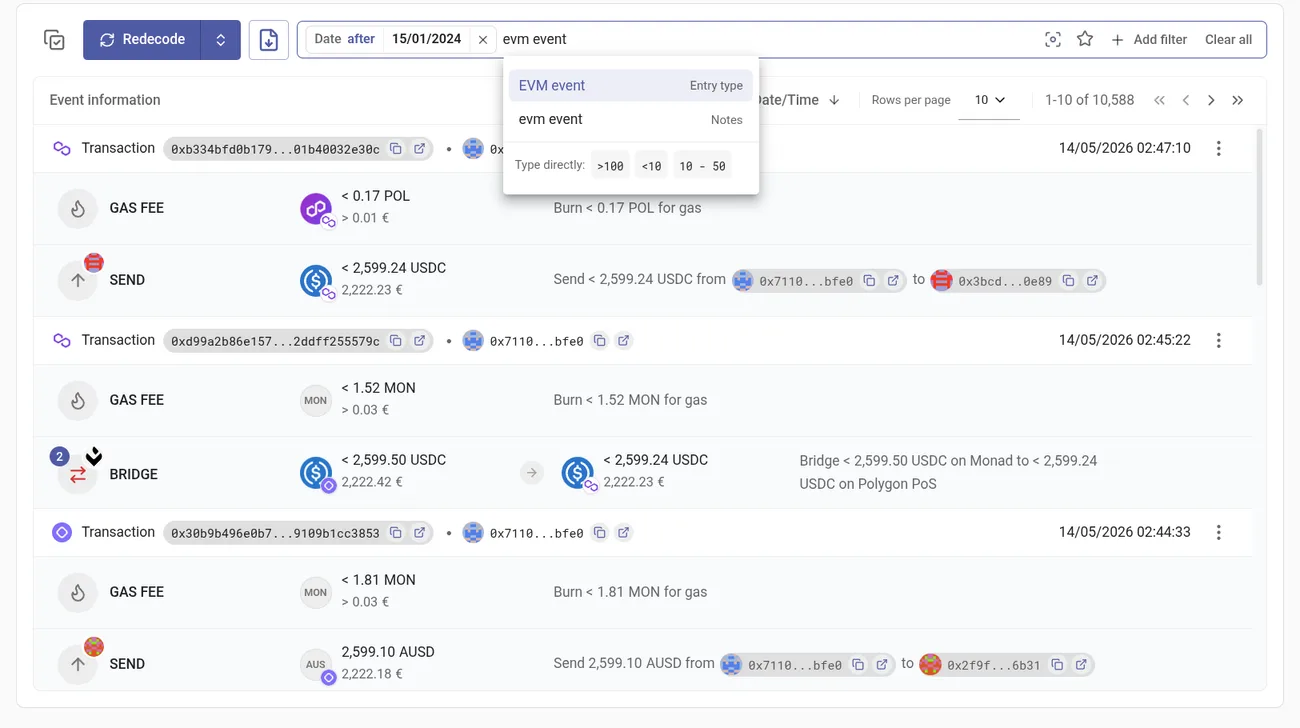The width and height of the screenshot is (1300, 728).
Task: Click the grouped events badge '2' on BRIDGE
Action: coord(59,457)
